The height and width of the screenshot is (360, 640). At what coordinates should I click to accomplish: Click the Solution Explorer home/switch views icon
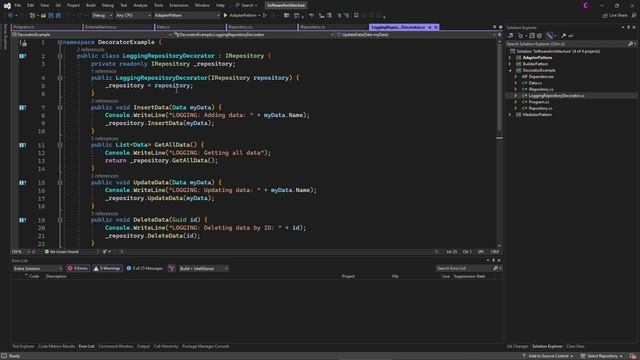click(511, 36)
